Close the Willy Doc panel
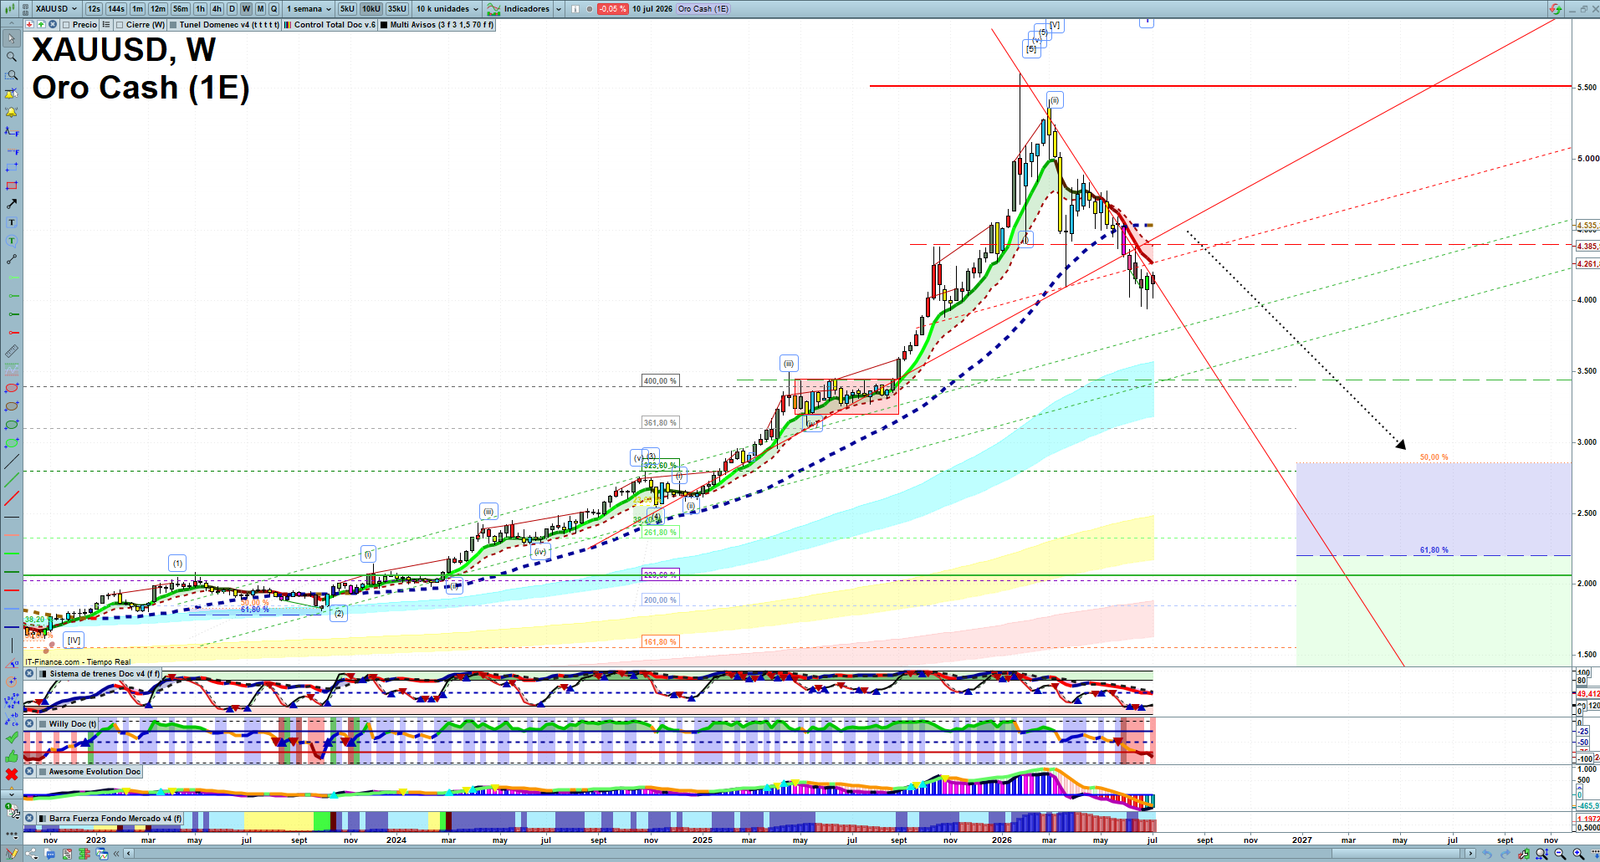This screenshot has width=1600, height=862. pos(30,723)
